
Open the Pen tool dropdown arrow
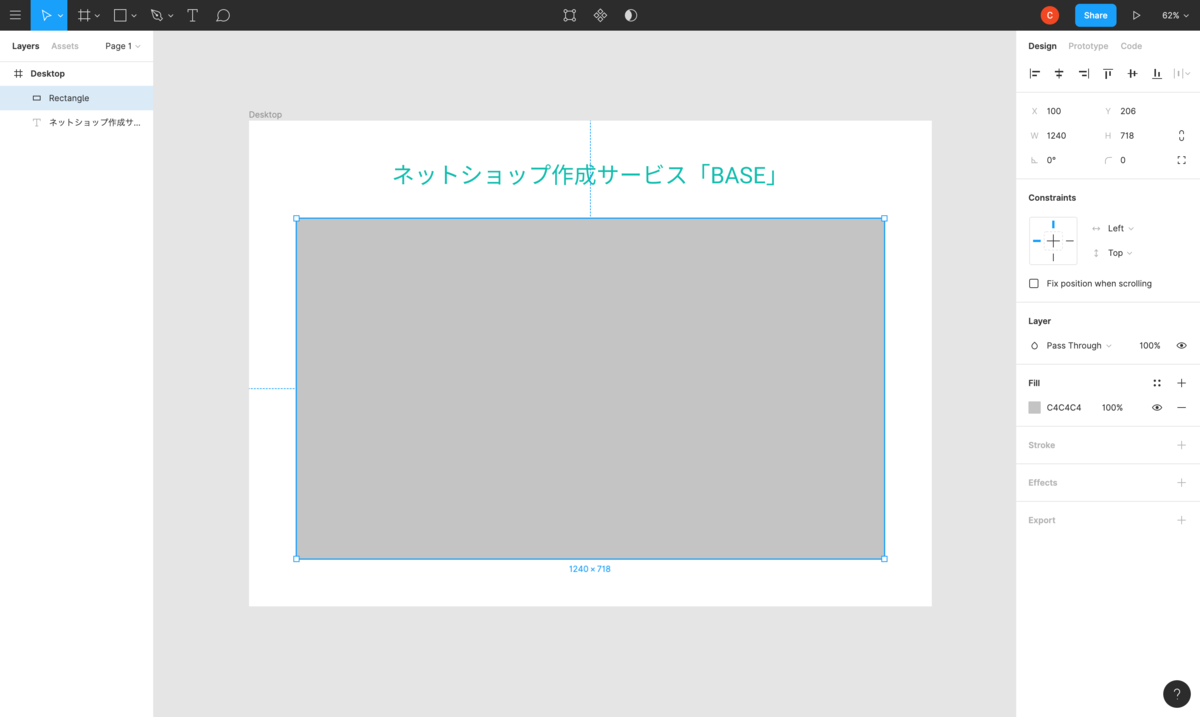coord(170,16)
